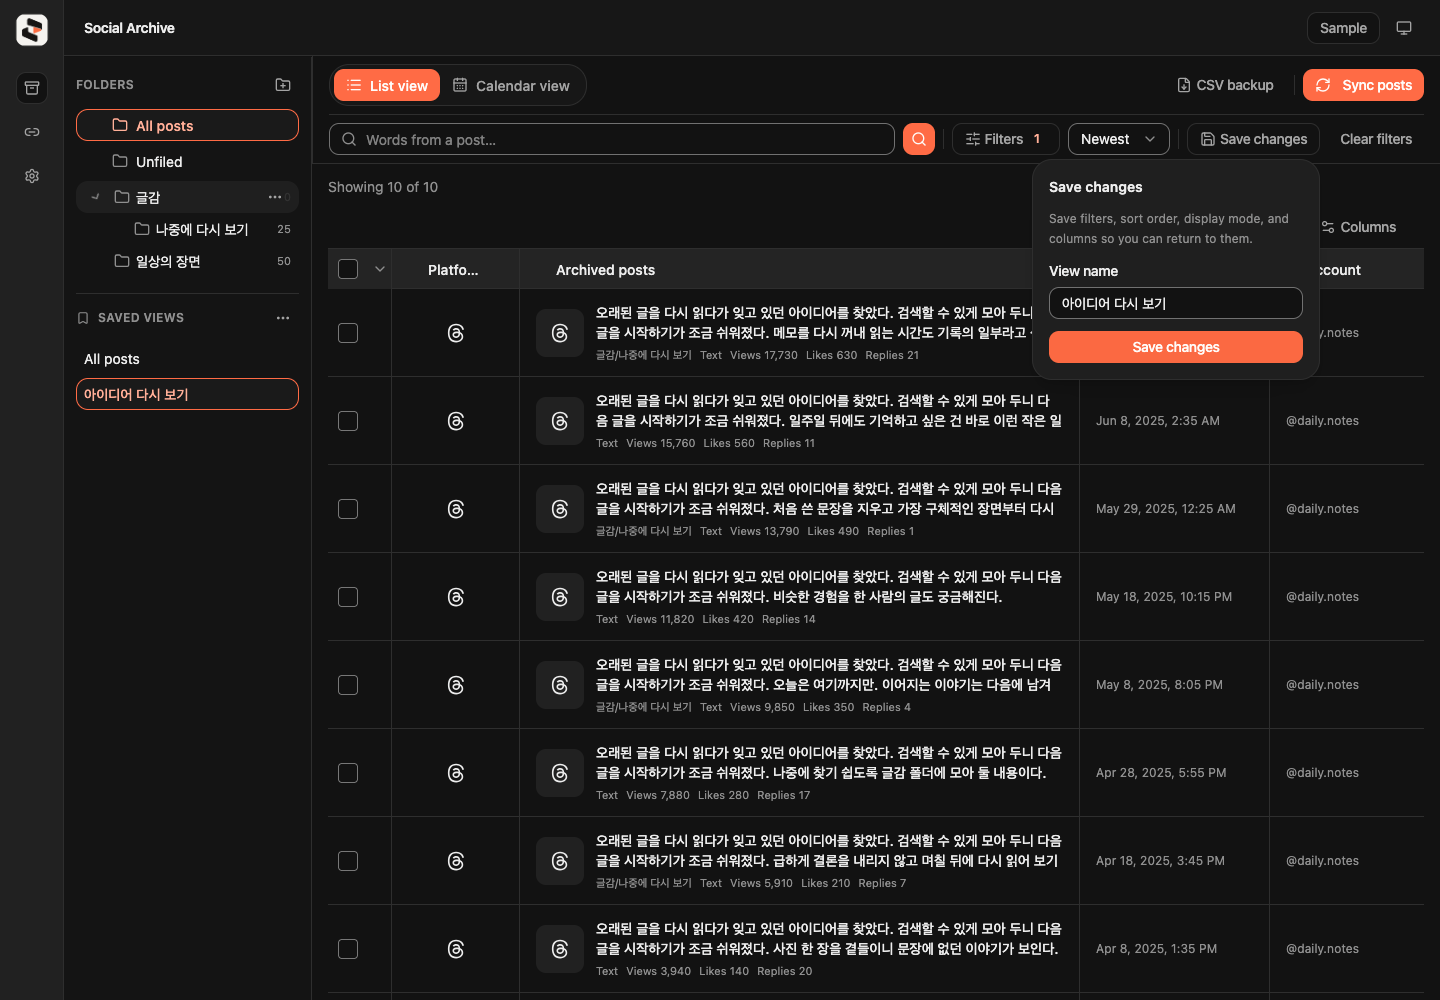Image resolution: width=1440 pixels, height=1000 pixels.
Task: Click Sync posts button
Action: (1363, 85)
